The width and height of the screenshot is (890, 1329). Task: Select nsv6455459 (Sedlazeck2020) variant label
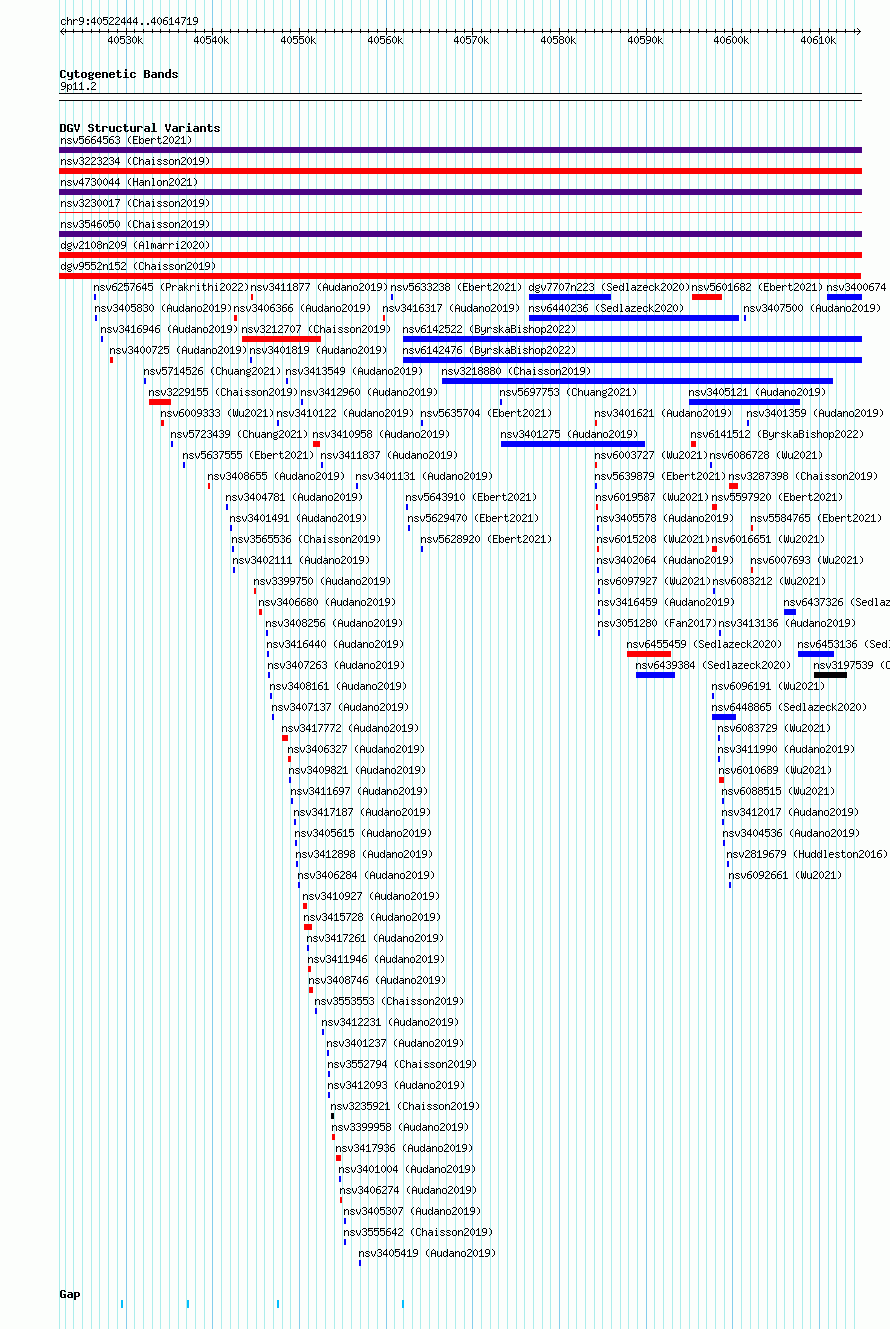coord(705,645)
